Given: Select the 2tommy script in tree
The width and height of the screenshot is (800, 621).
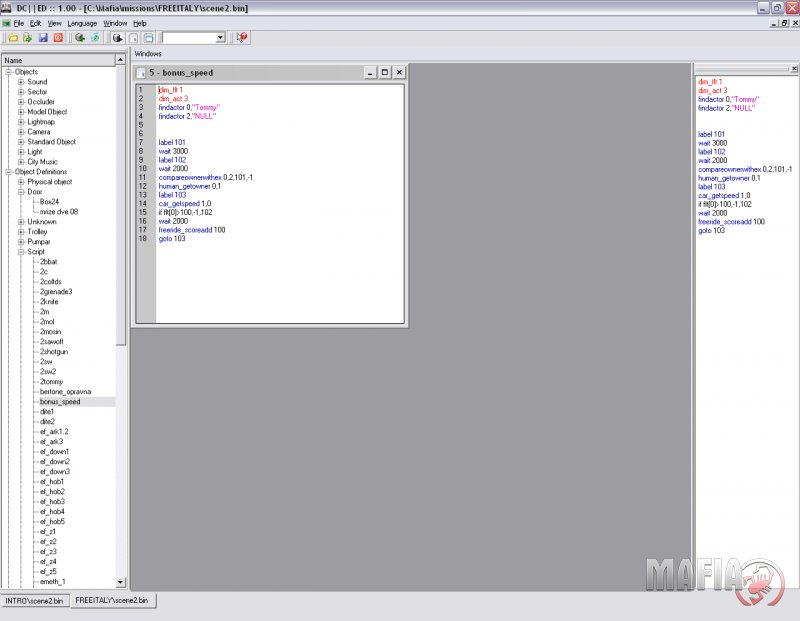Looking at the screenshot, I should [51, 382].
